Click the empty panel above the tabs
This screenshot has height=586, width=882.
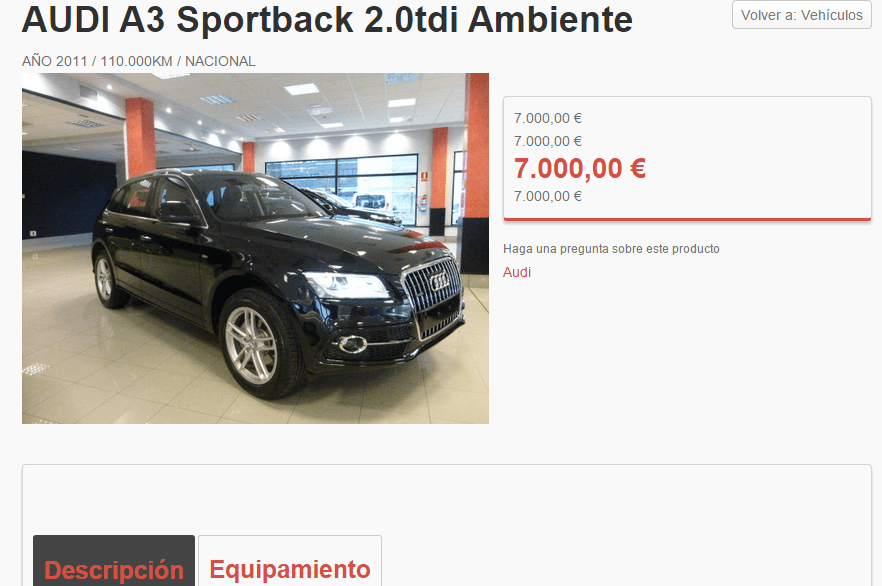pos(447,499)
